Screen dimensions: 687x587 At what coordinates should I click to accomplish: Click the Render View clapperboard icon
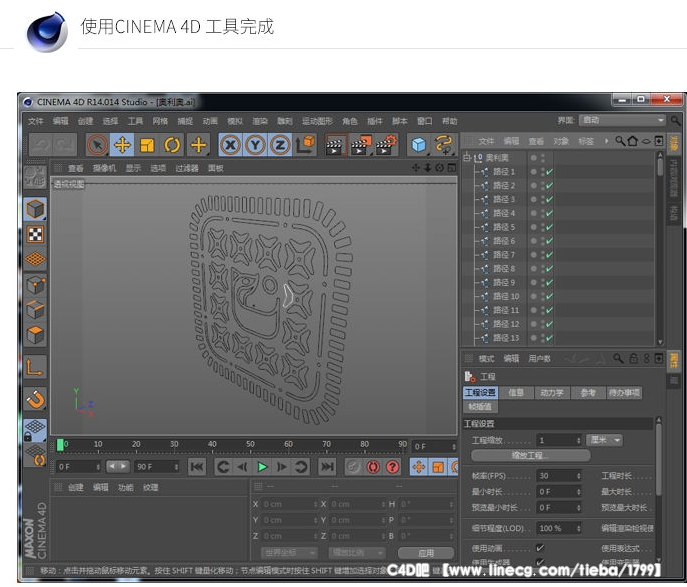336,145
